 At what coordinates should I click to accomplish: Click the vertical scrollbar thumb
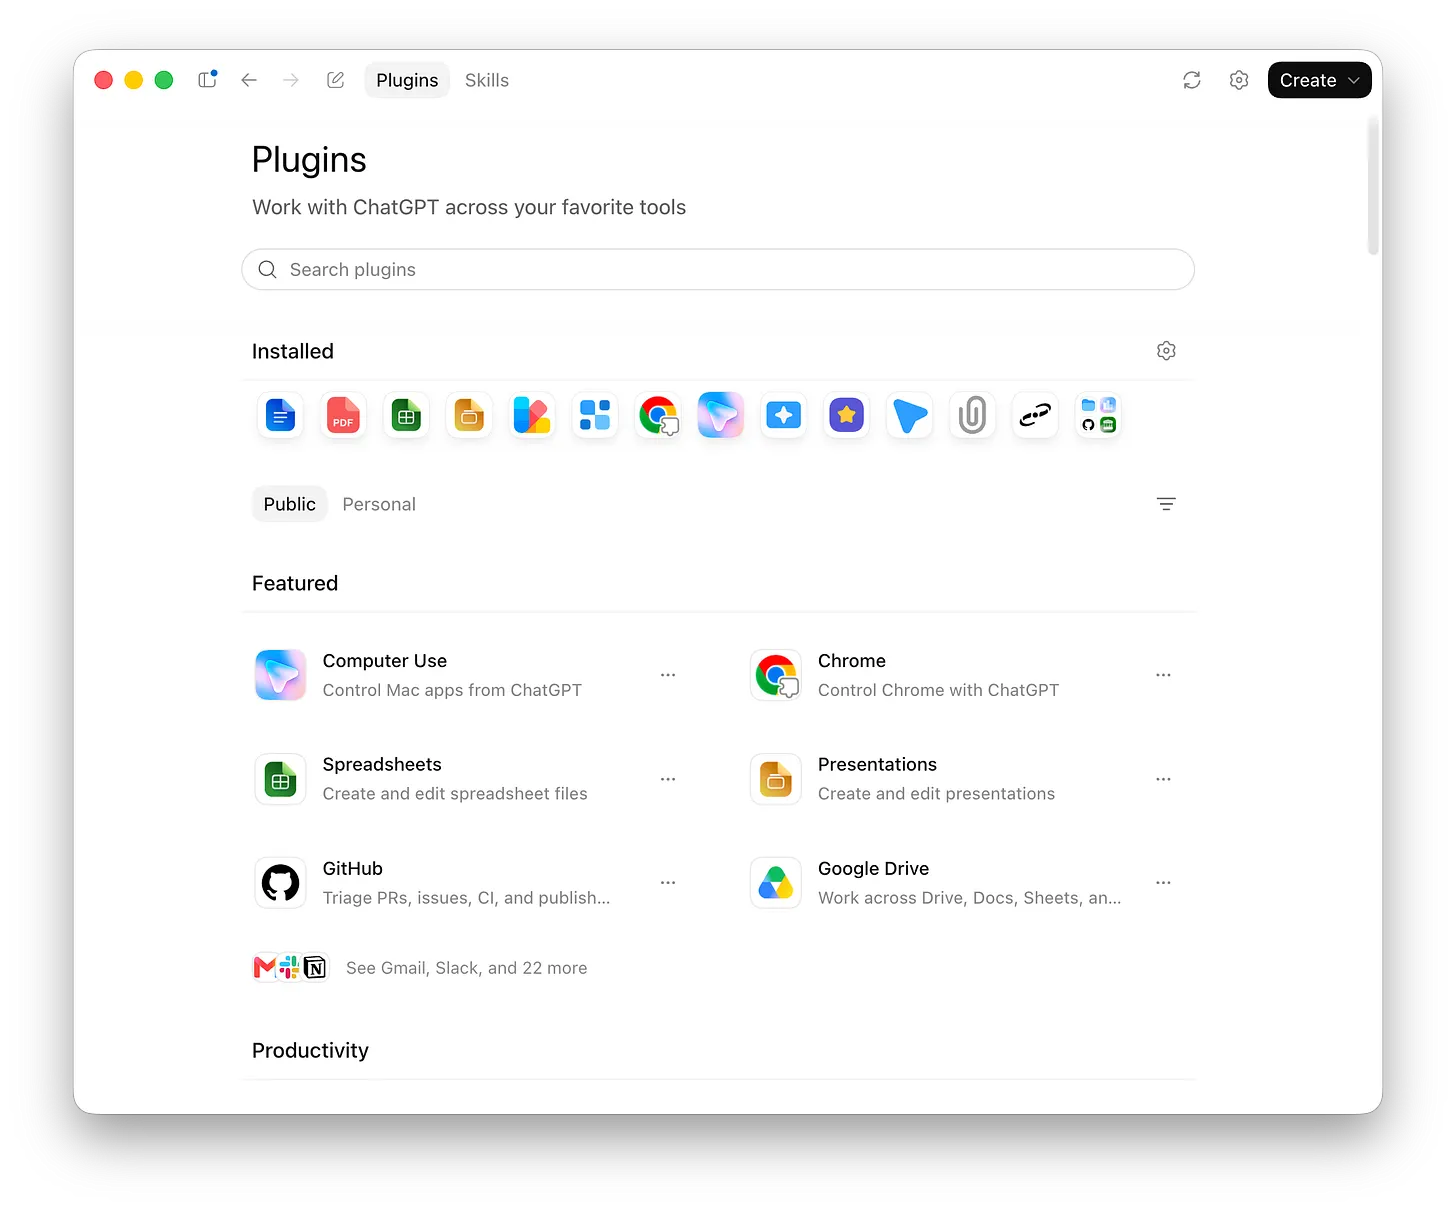[1374, 187]
